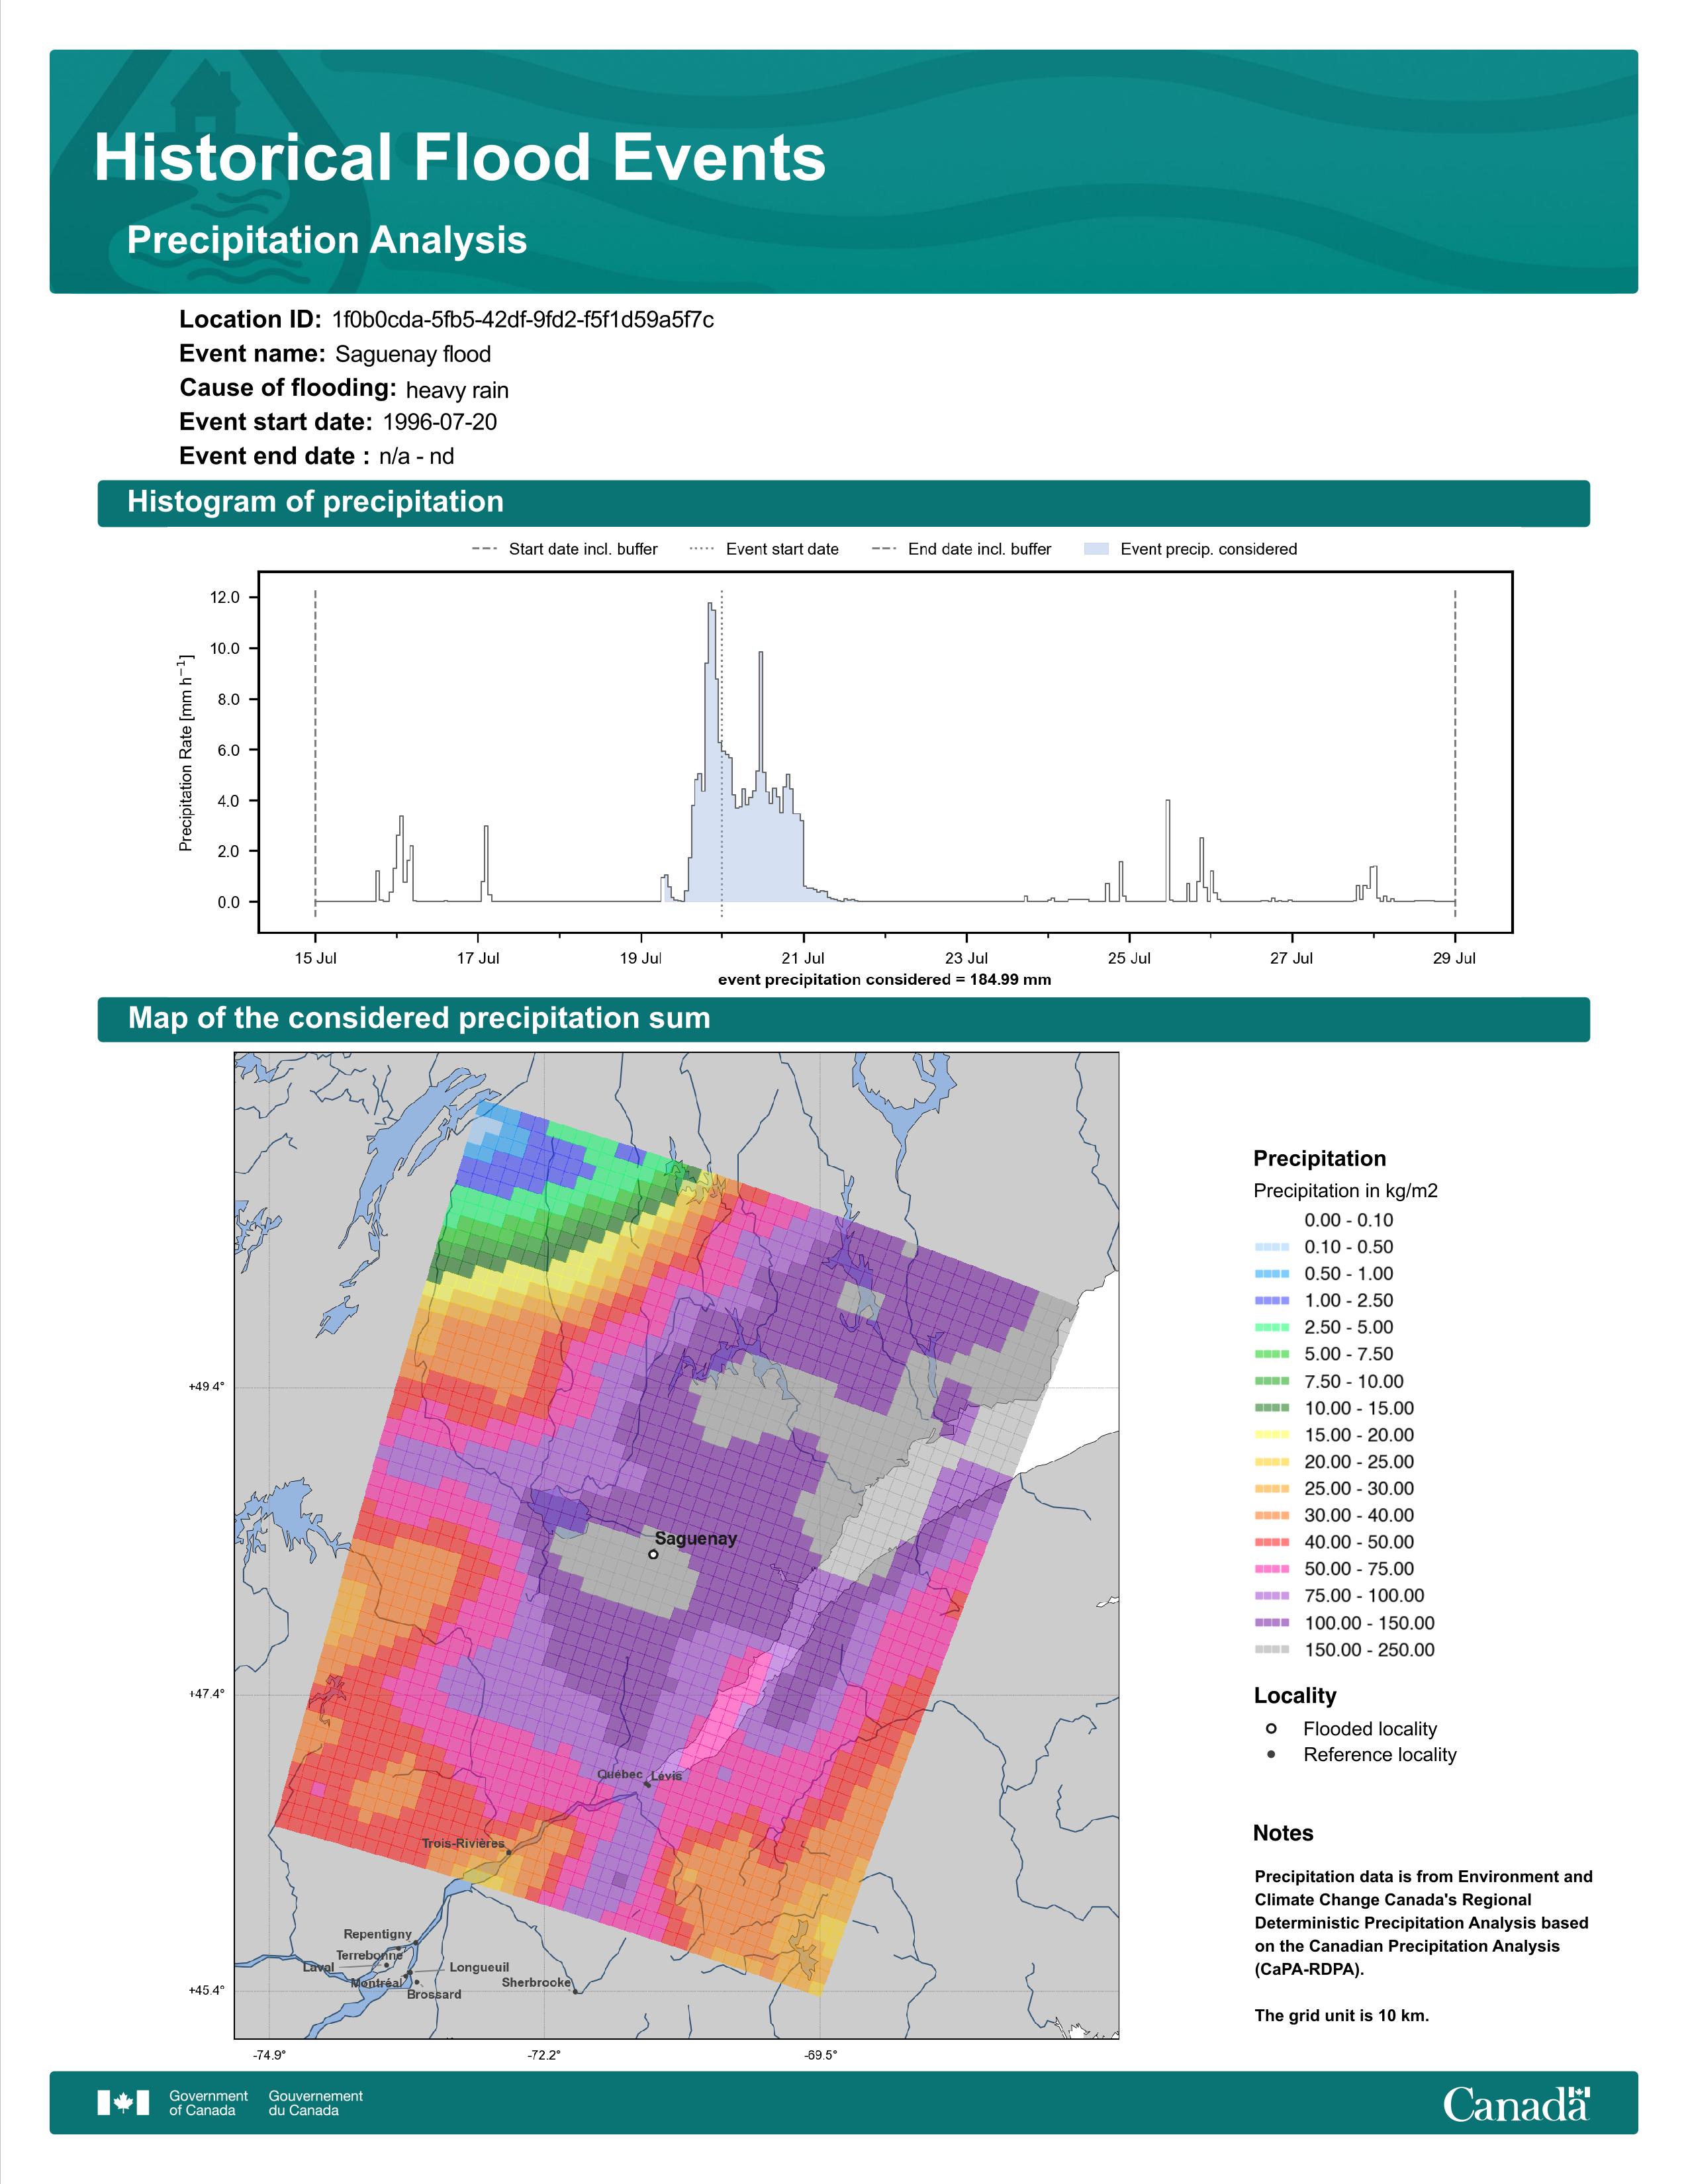The height and width of the screenshot is (2184, 1688).
Task: Click the 21 Jul axis label
Action: pyautogui.click(x=803, y=958)
